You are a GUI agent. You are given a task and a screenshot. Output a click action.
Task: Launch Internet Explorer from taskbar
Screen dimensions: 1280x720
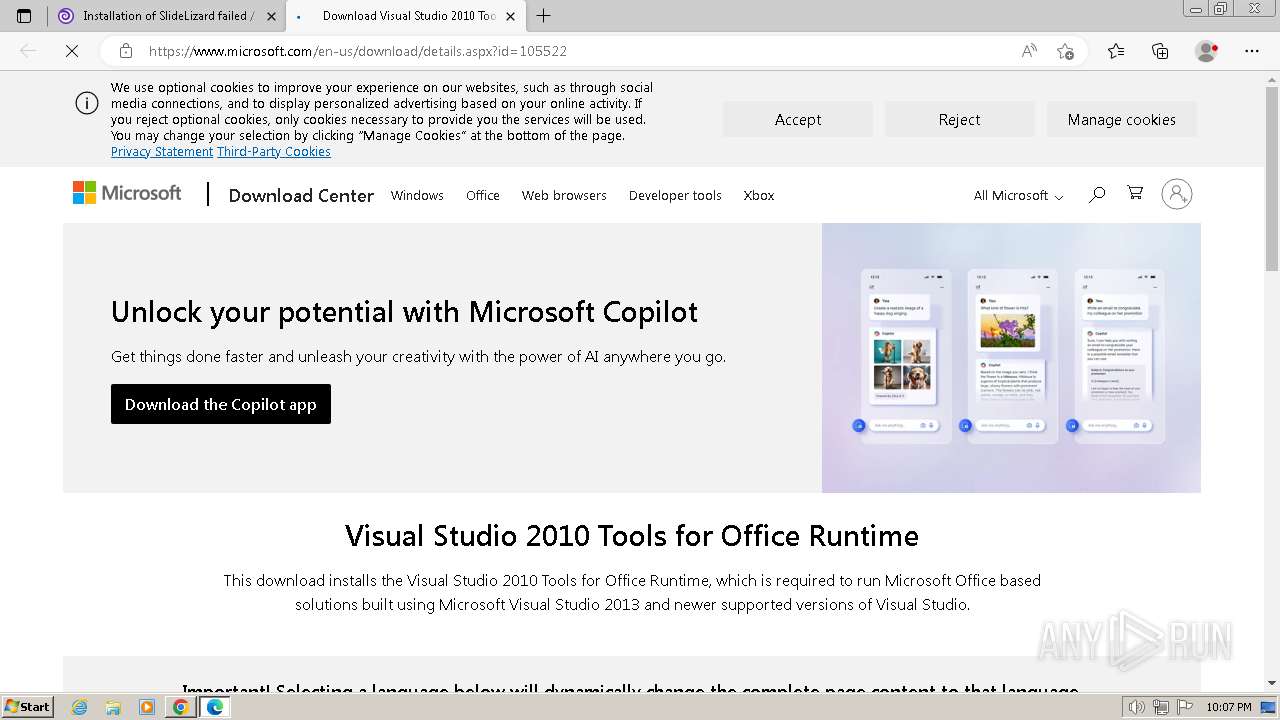(x=80, y=707)
